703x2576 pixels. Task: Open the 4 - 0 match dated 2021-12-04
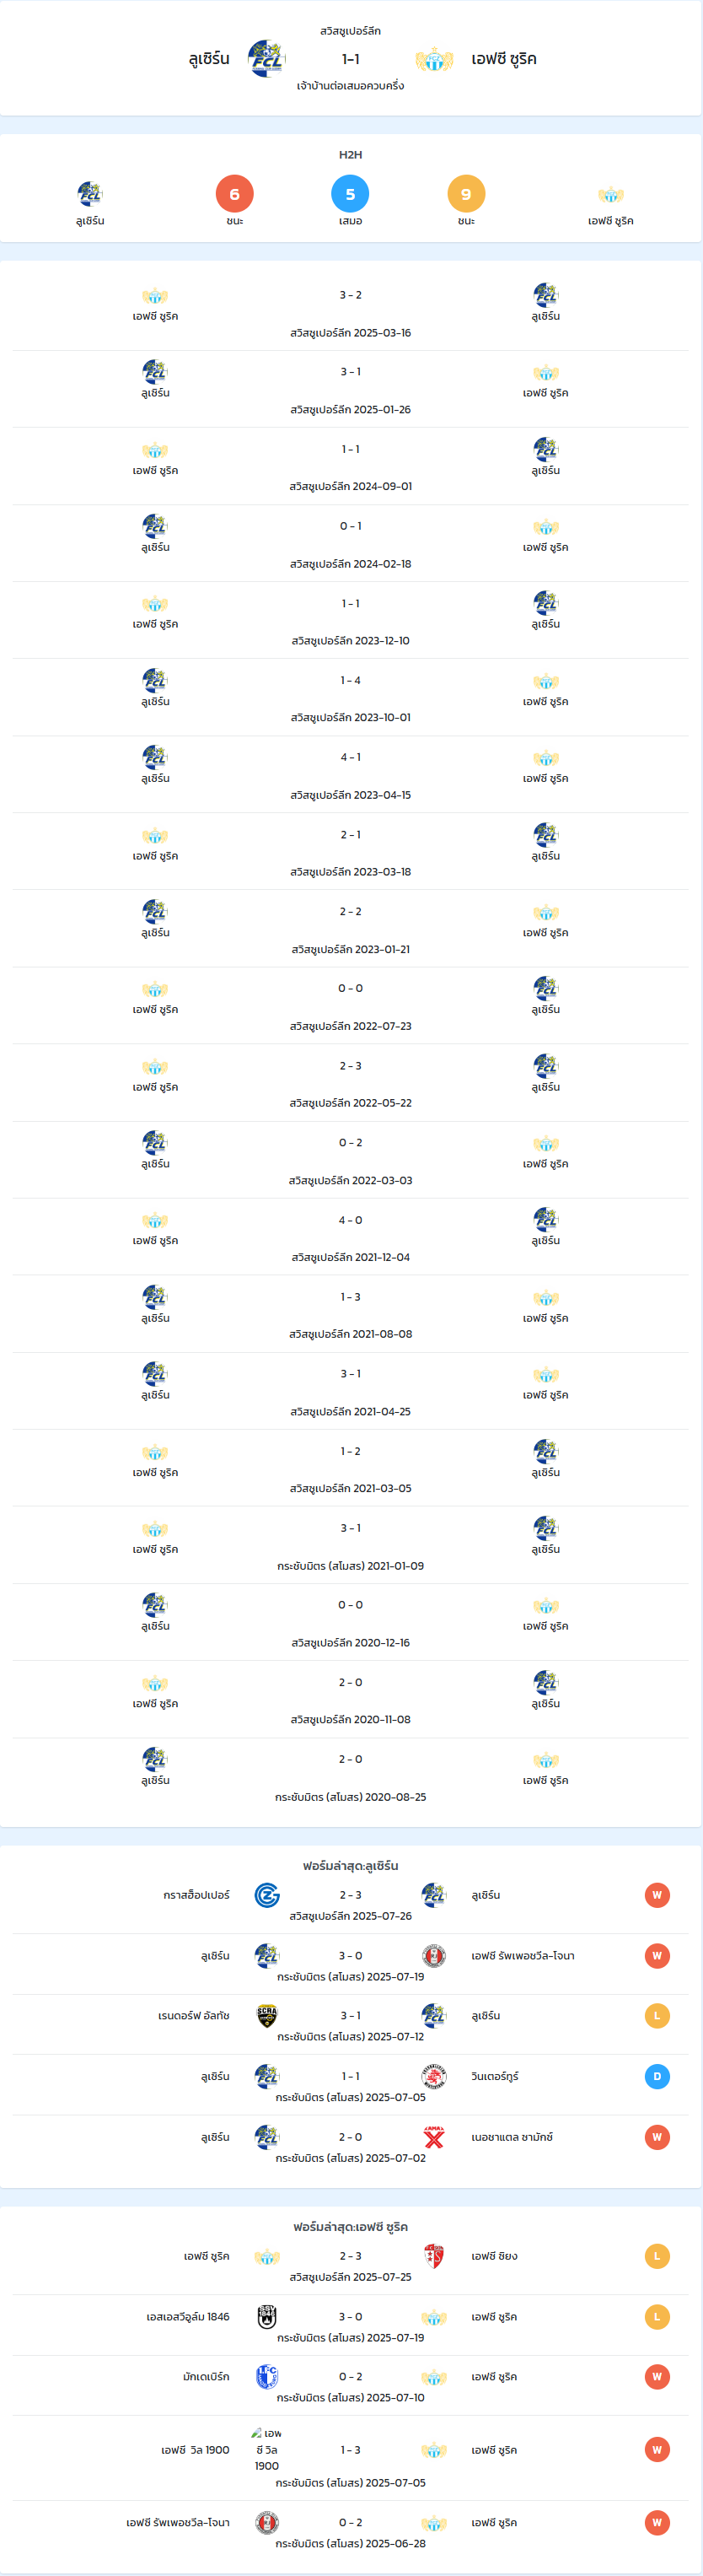pyautogui.click(x=350, y=1237)
